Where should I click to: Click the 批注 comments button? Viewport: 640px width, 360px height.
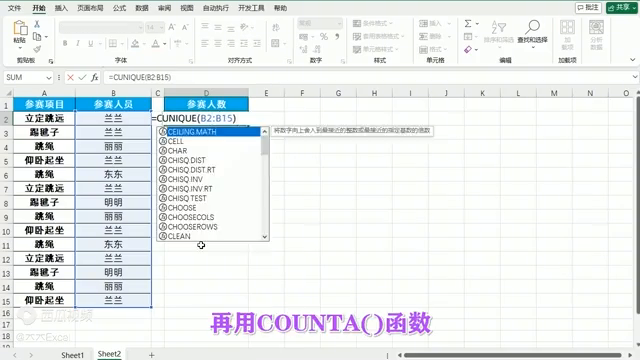[x=588, y=7]
